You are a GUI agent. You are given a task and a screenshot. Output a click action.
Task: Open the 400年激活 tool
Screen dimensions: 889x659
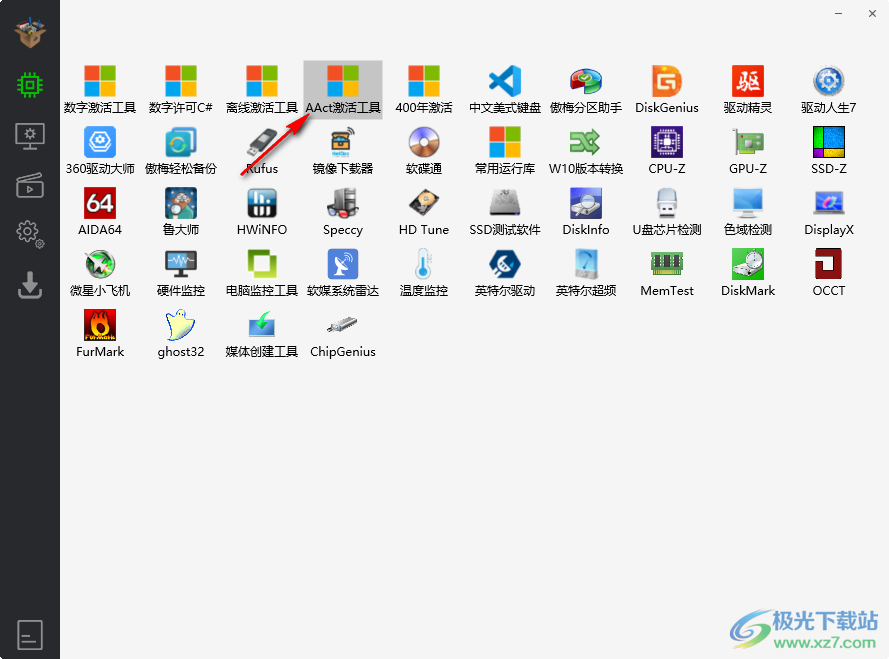[x=424, y=90]
